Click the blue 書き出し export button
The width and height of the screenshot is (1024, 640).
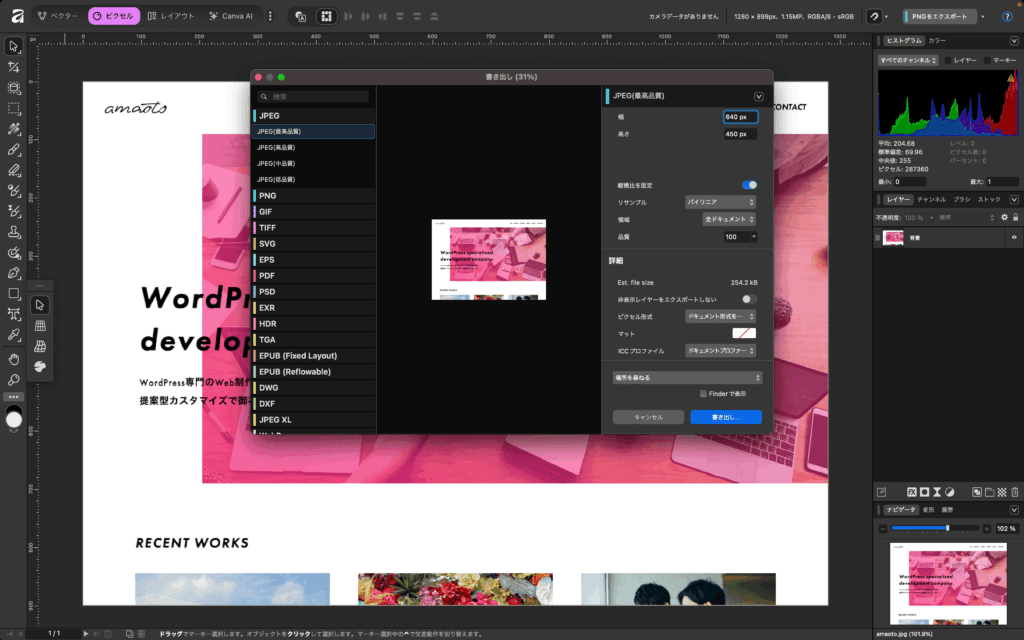[x=726, y=417]
